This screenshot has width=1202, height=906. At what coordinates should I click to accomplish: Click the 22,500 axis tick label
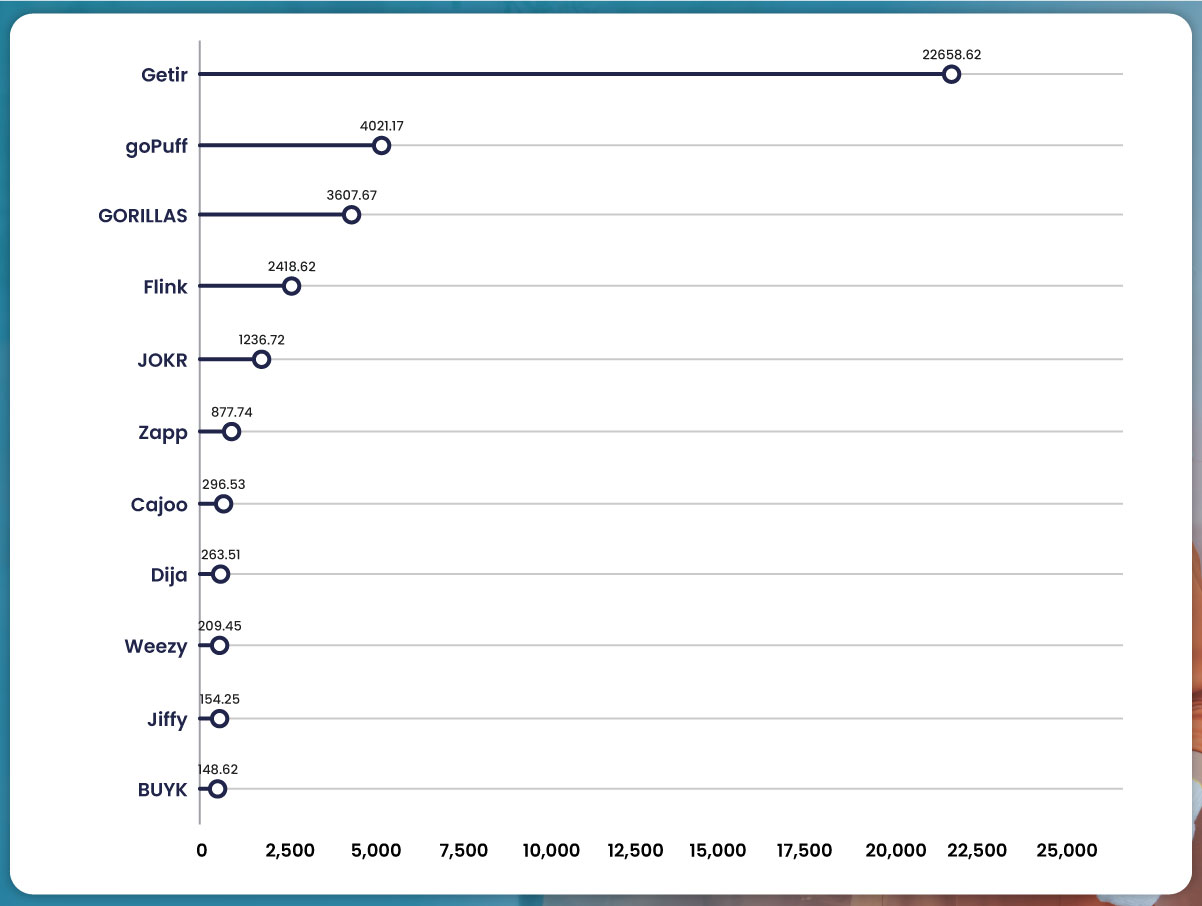tap(978, 851)
